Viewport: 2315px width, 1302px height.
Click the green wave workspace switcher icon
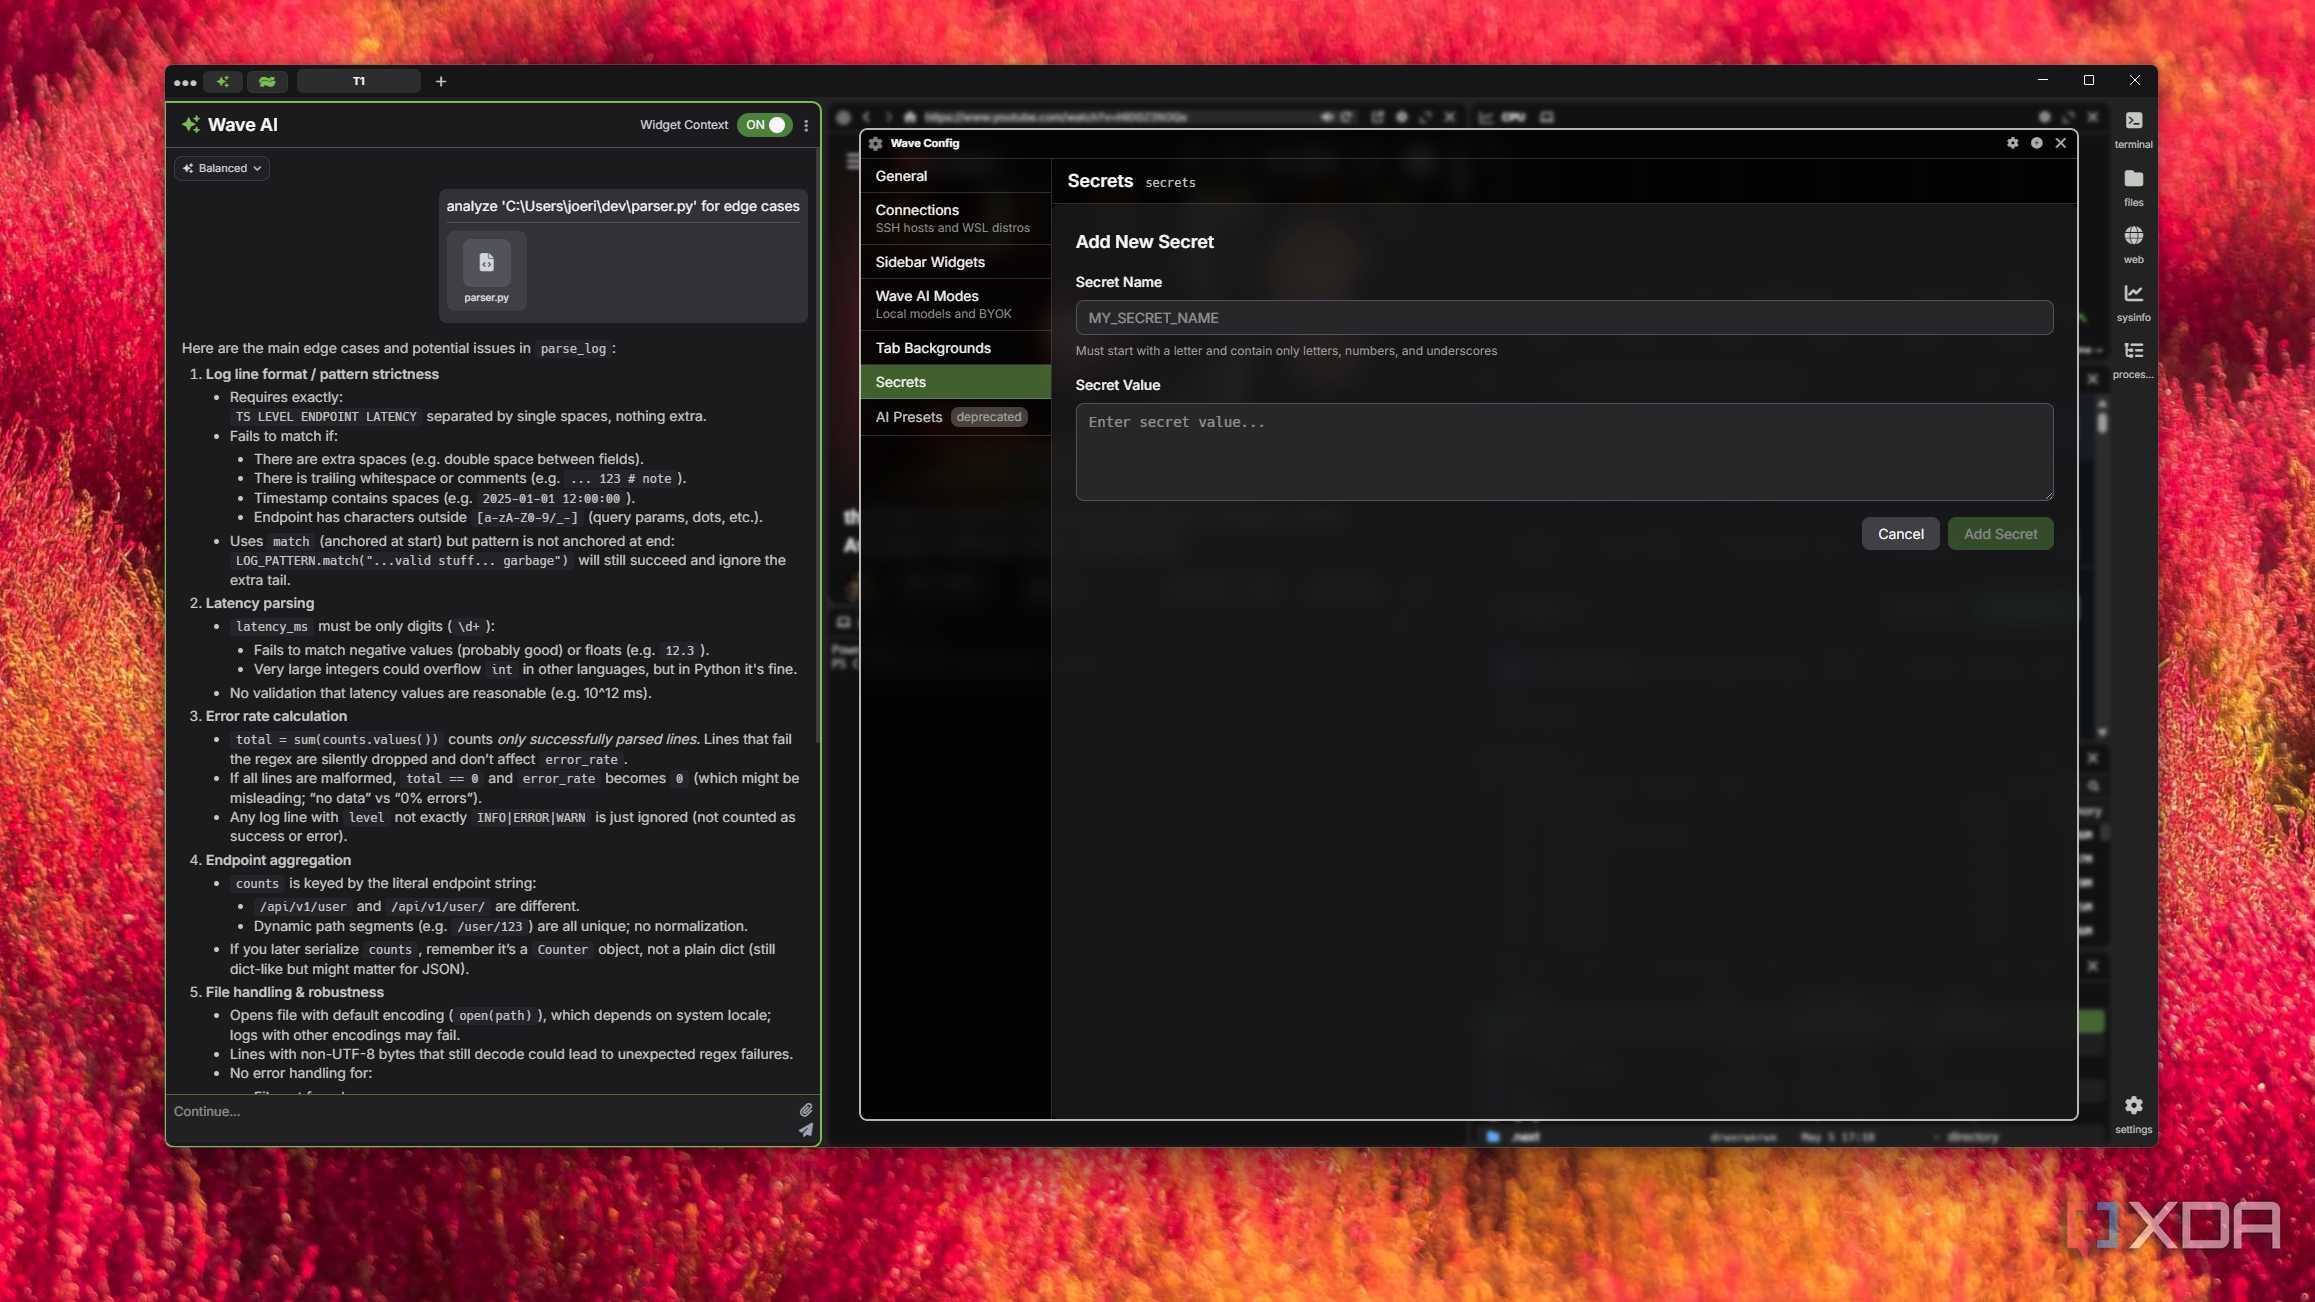pyautogui.click(x=267, y=81)
